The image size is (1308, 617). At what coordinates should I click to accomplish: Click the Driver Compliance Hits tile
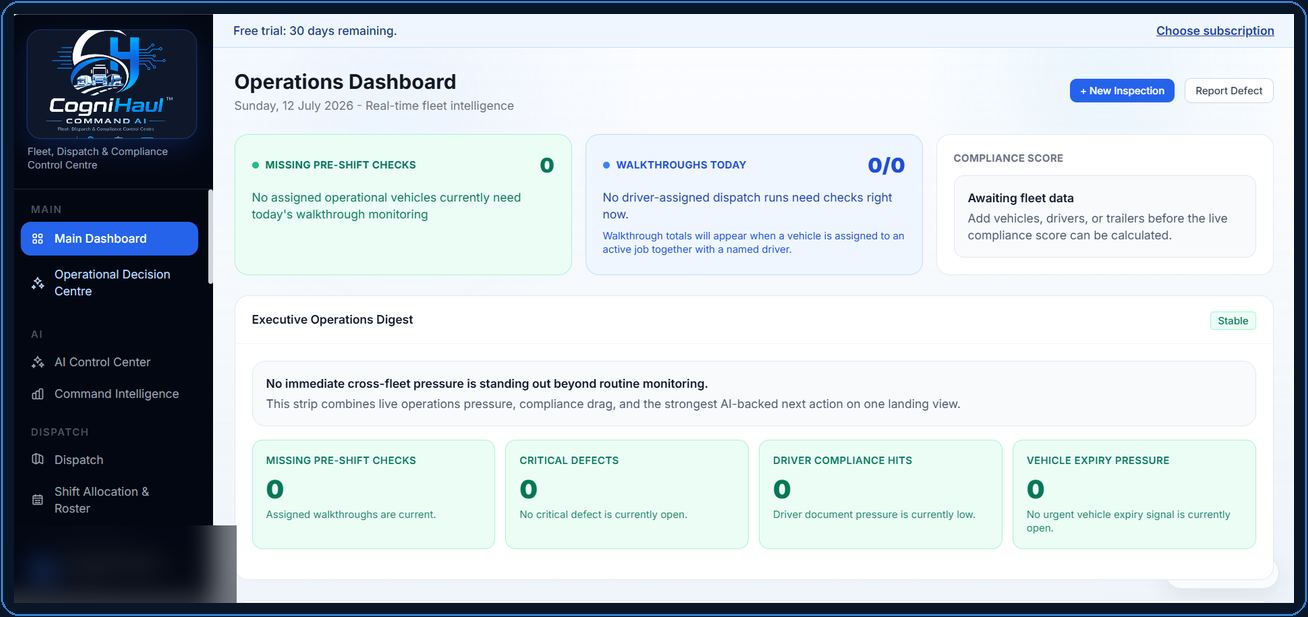pos(880,494)
